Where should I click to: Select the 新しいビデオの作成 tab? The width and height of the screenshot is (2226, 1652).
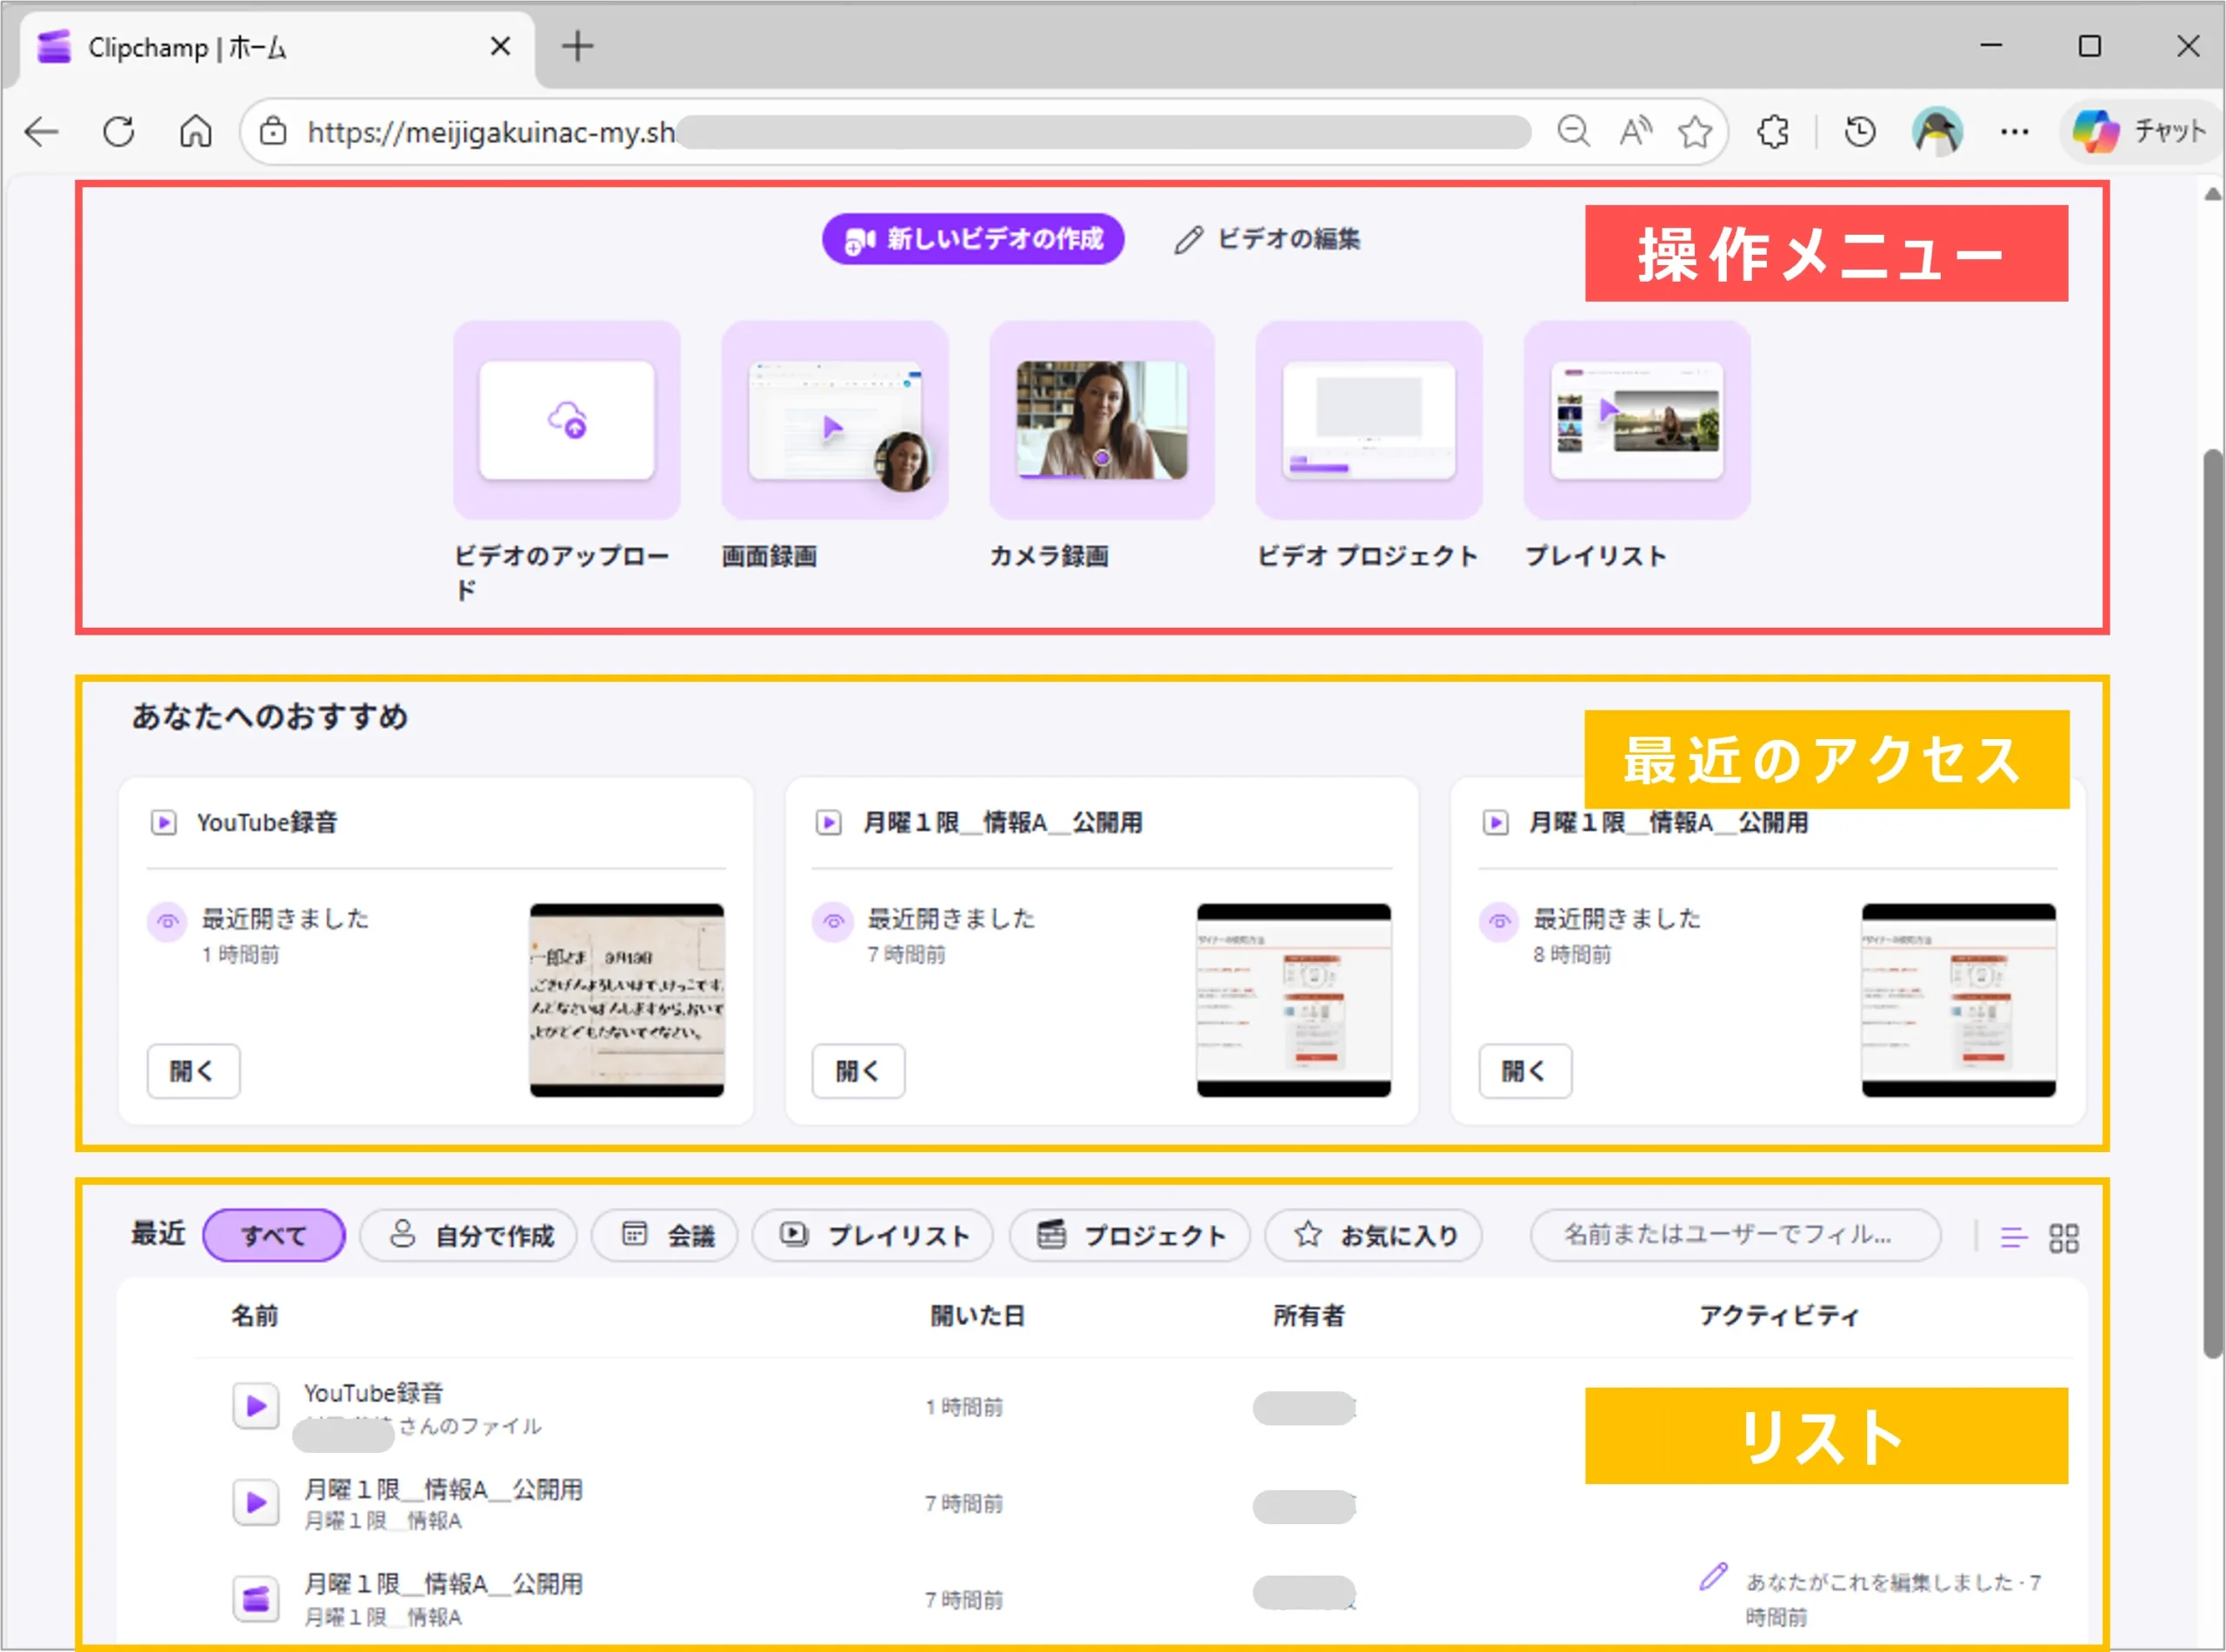(973, 239)
